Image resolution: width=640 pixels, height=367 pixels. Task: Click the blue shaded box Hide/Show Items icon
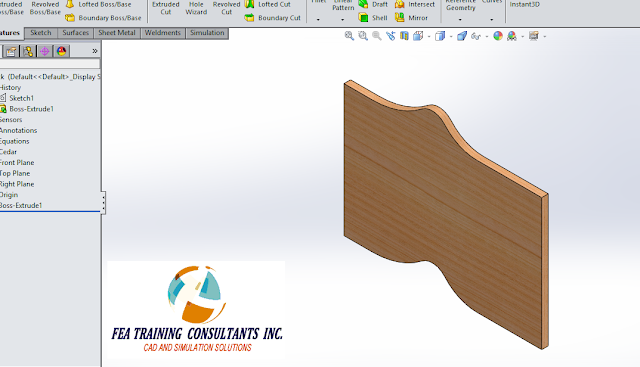click(x=462, y=36)
